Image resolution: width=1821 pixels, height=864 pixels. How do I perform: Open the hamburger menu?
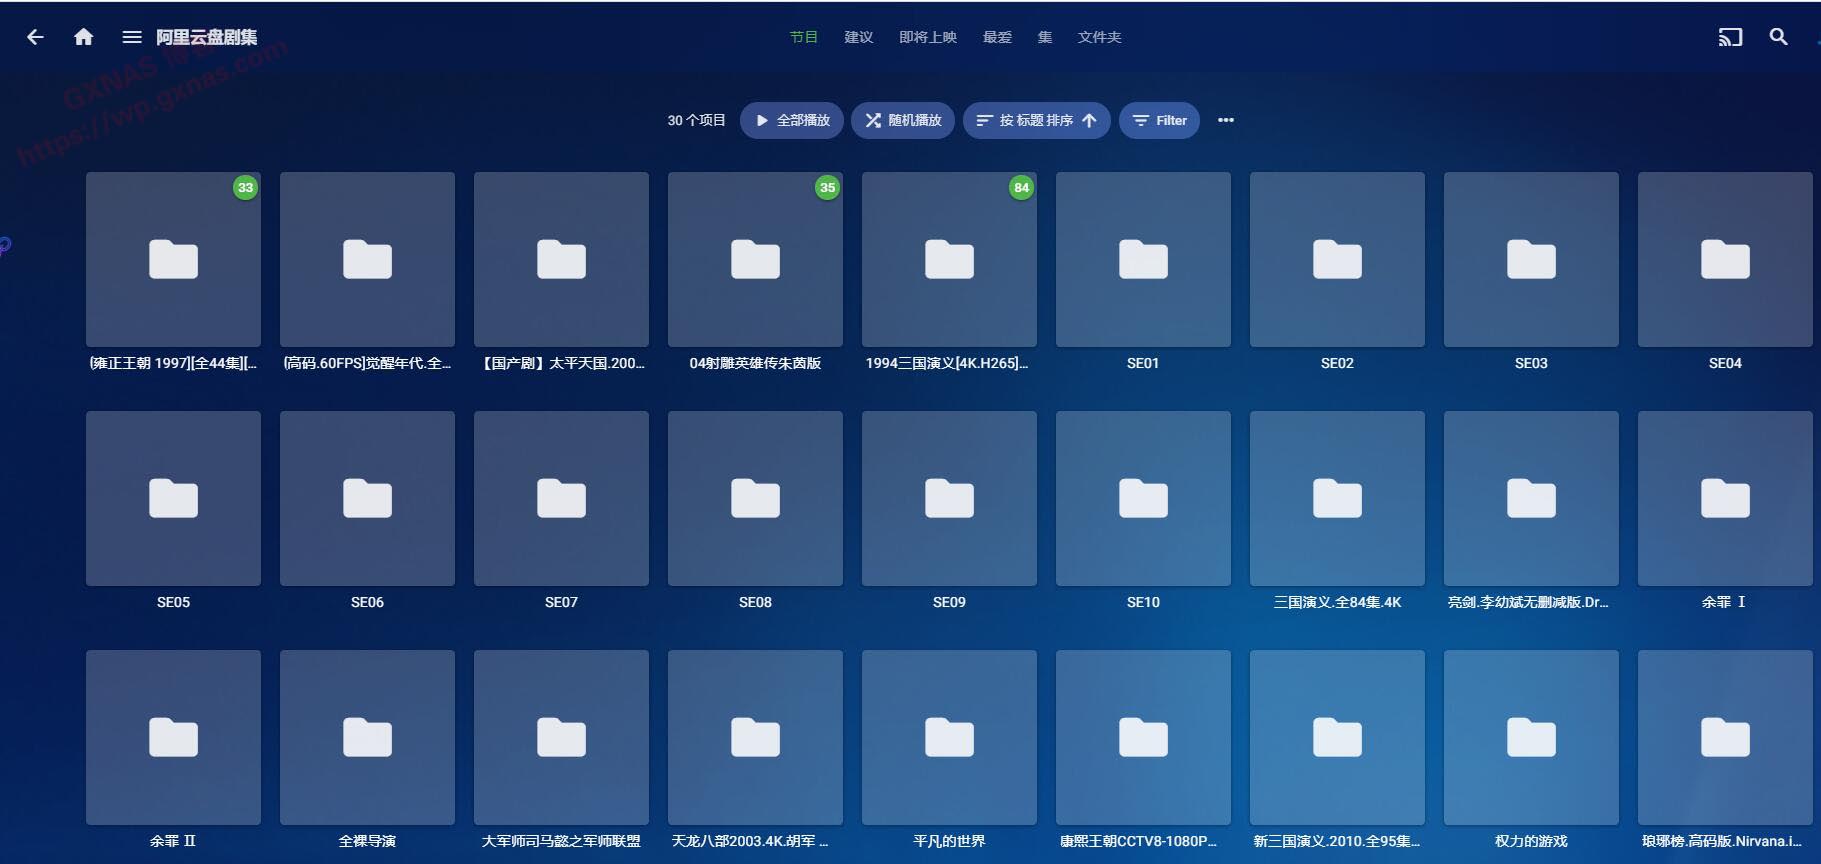click(x=131, y=37)
